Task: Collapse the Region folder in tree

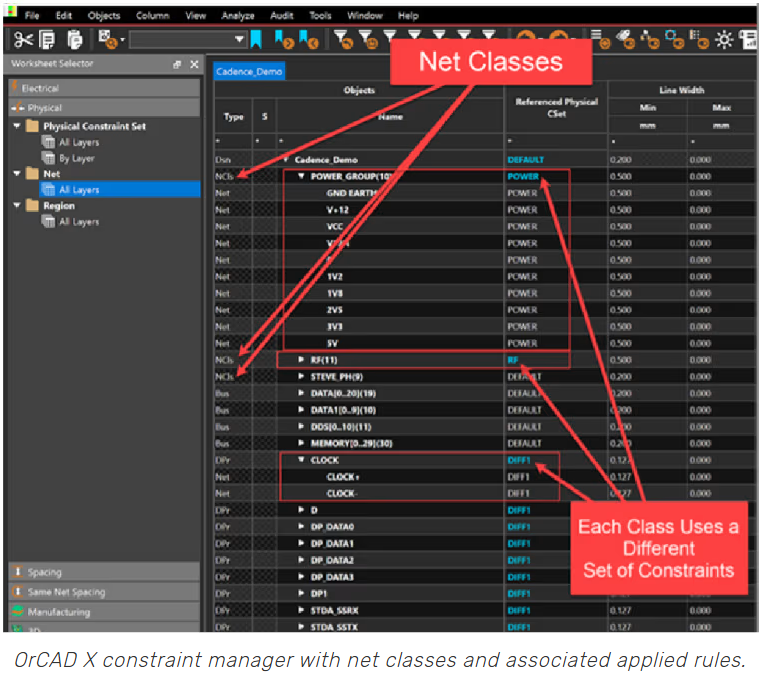Action: (17, 205)
